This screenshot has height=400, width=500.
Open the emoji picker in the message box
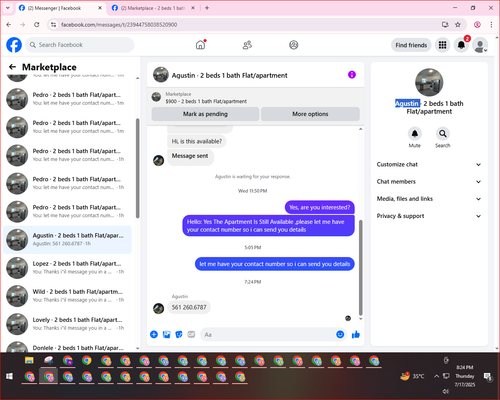(x=340, y=334)
